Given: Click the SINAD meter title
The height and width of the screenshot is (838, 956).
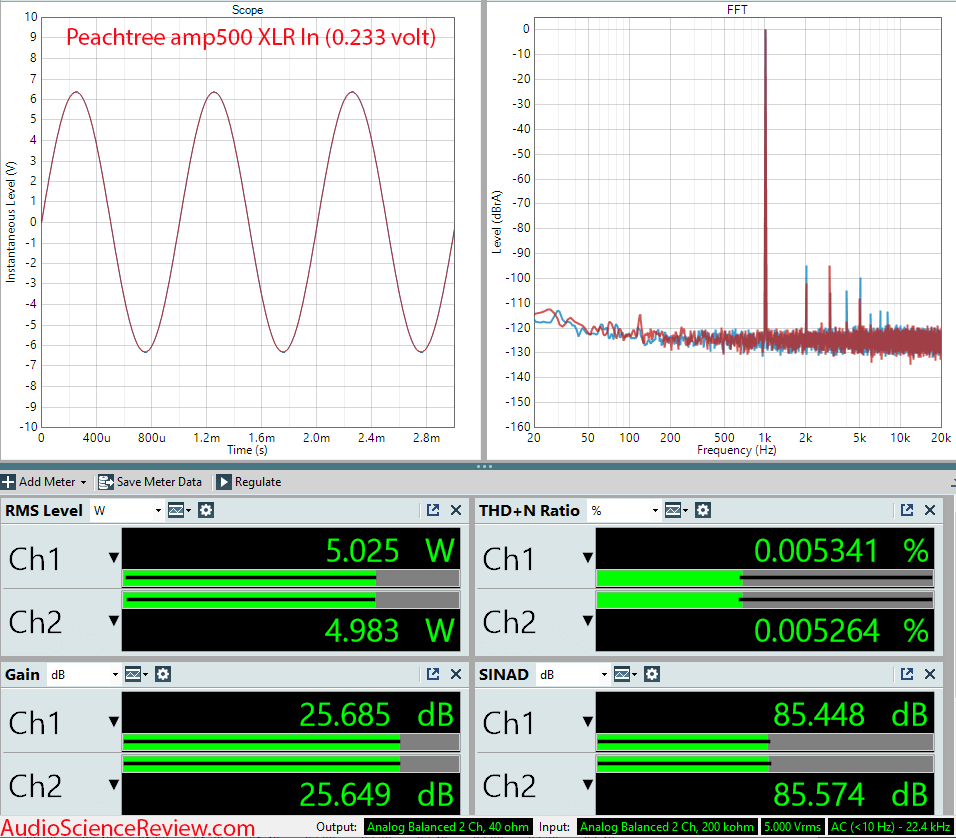Looking at the screenshot, I should (504, 675).
